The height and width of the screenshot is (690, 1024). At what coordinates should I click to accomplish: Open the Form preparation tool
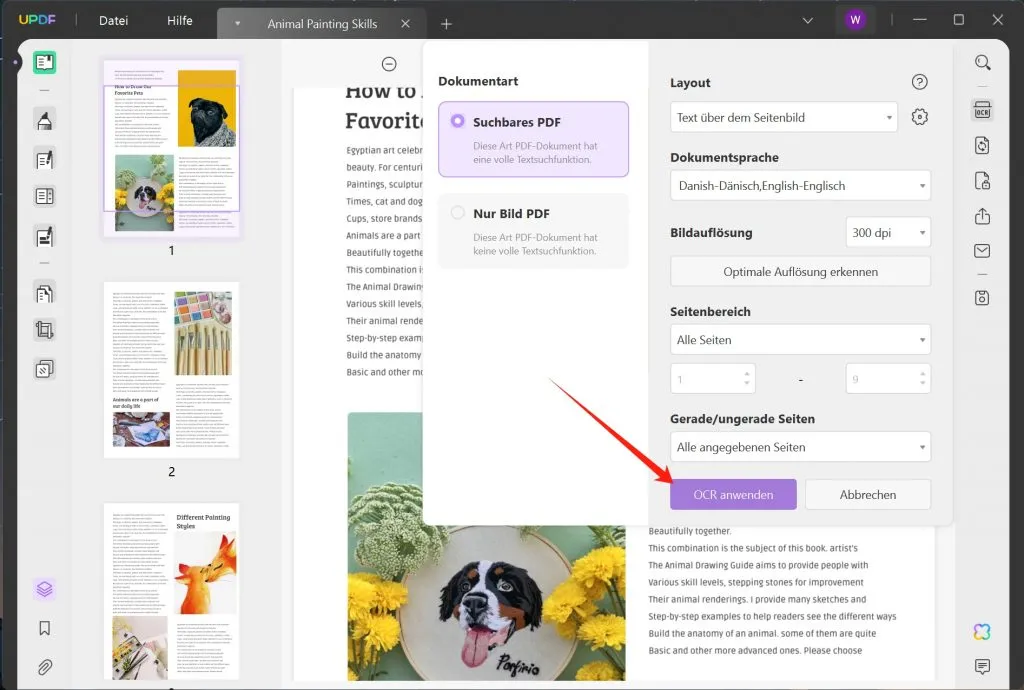[x=44, y=196]
